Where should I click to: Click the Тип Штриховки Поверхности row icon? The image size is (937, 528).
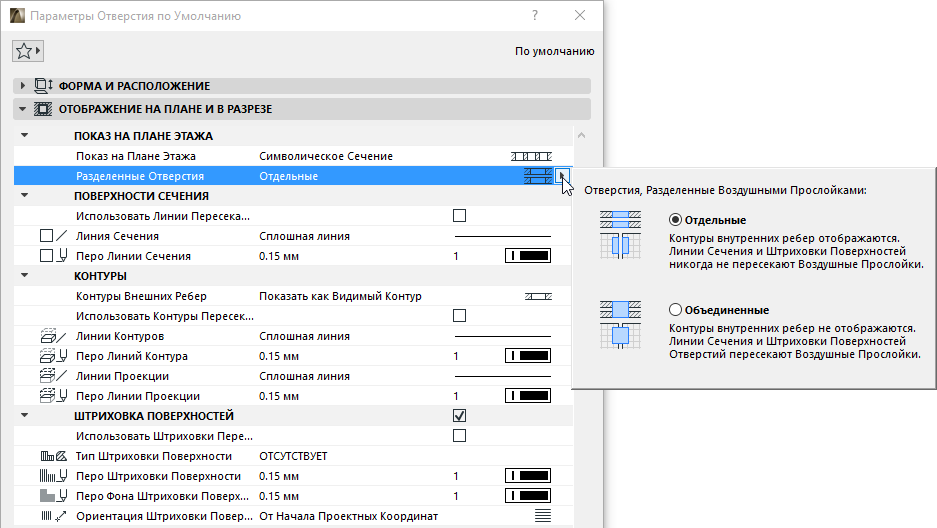pyautogui.click(x=53, y=456)
